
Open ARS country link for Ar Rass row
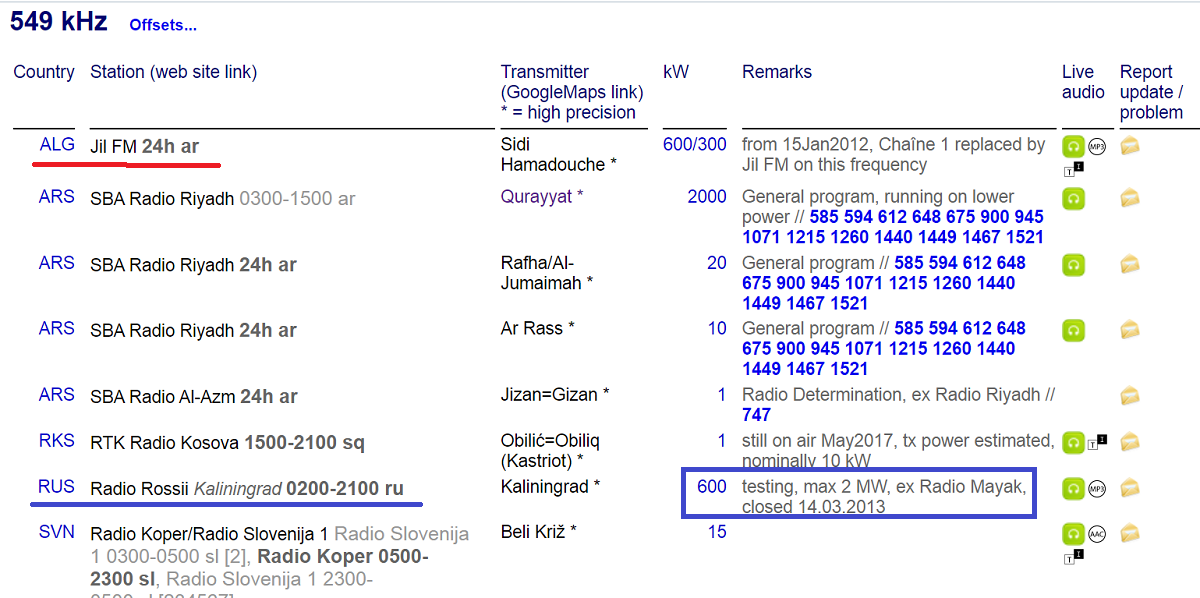57,328
